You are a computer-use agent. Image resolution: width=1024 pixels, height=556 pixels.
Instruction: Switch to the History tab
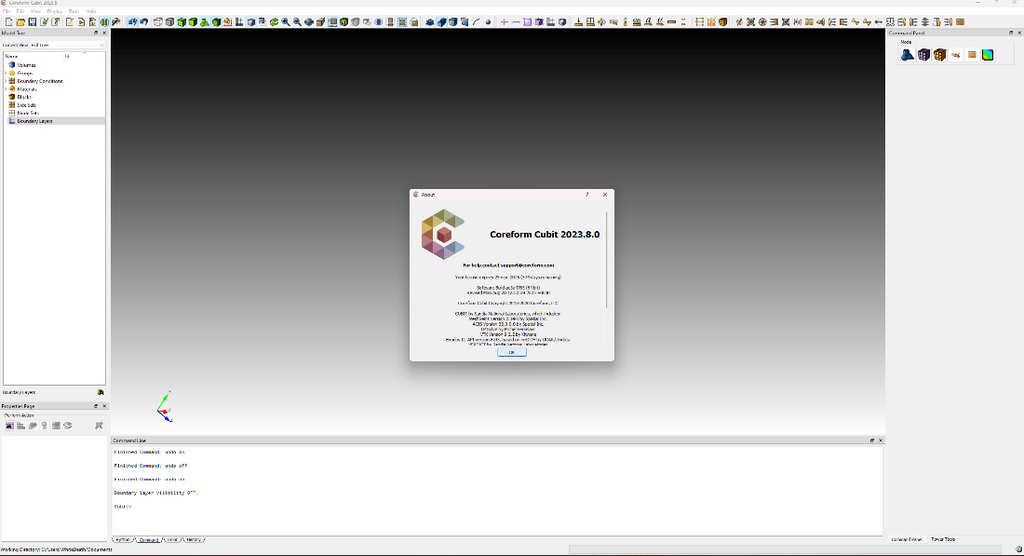coord(193,540)
